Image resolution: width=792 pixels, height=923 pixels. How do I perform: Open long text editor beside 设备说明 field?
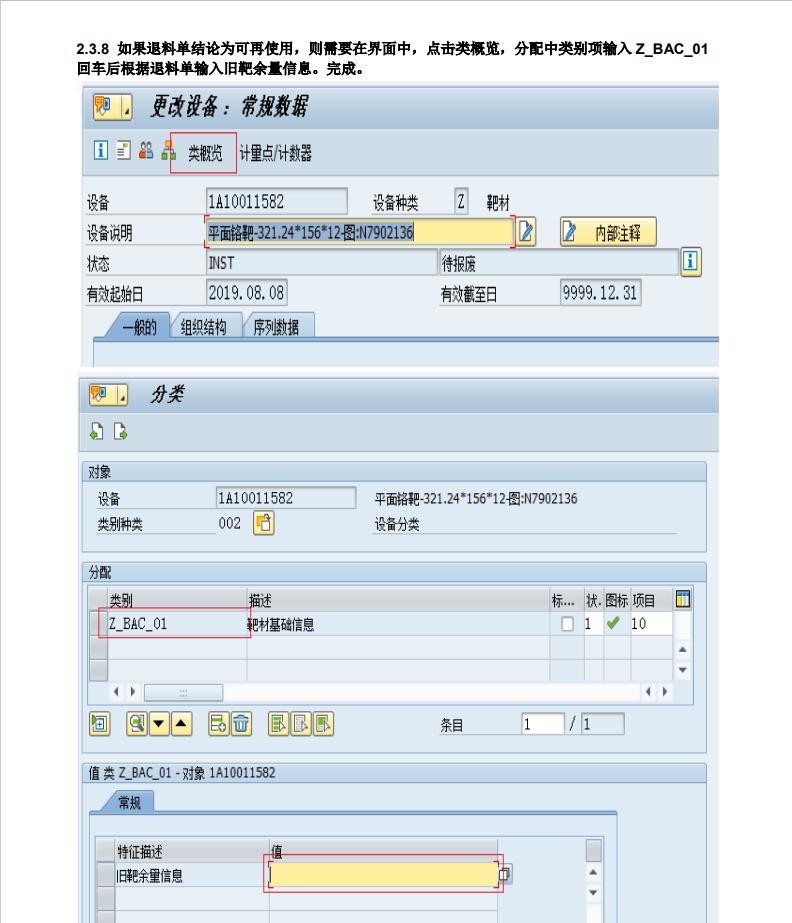point(527,233)
